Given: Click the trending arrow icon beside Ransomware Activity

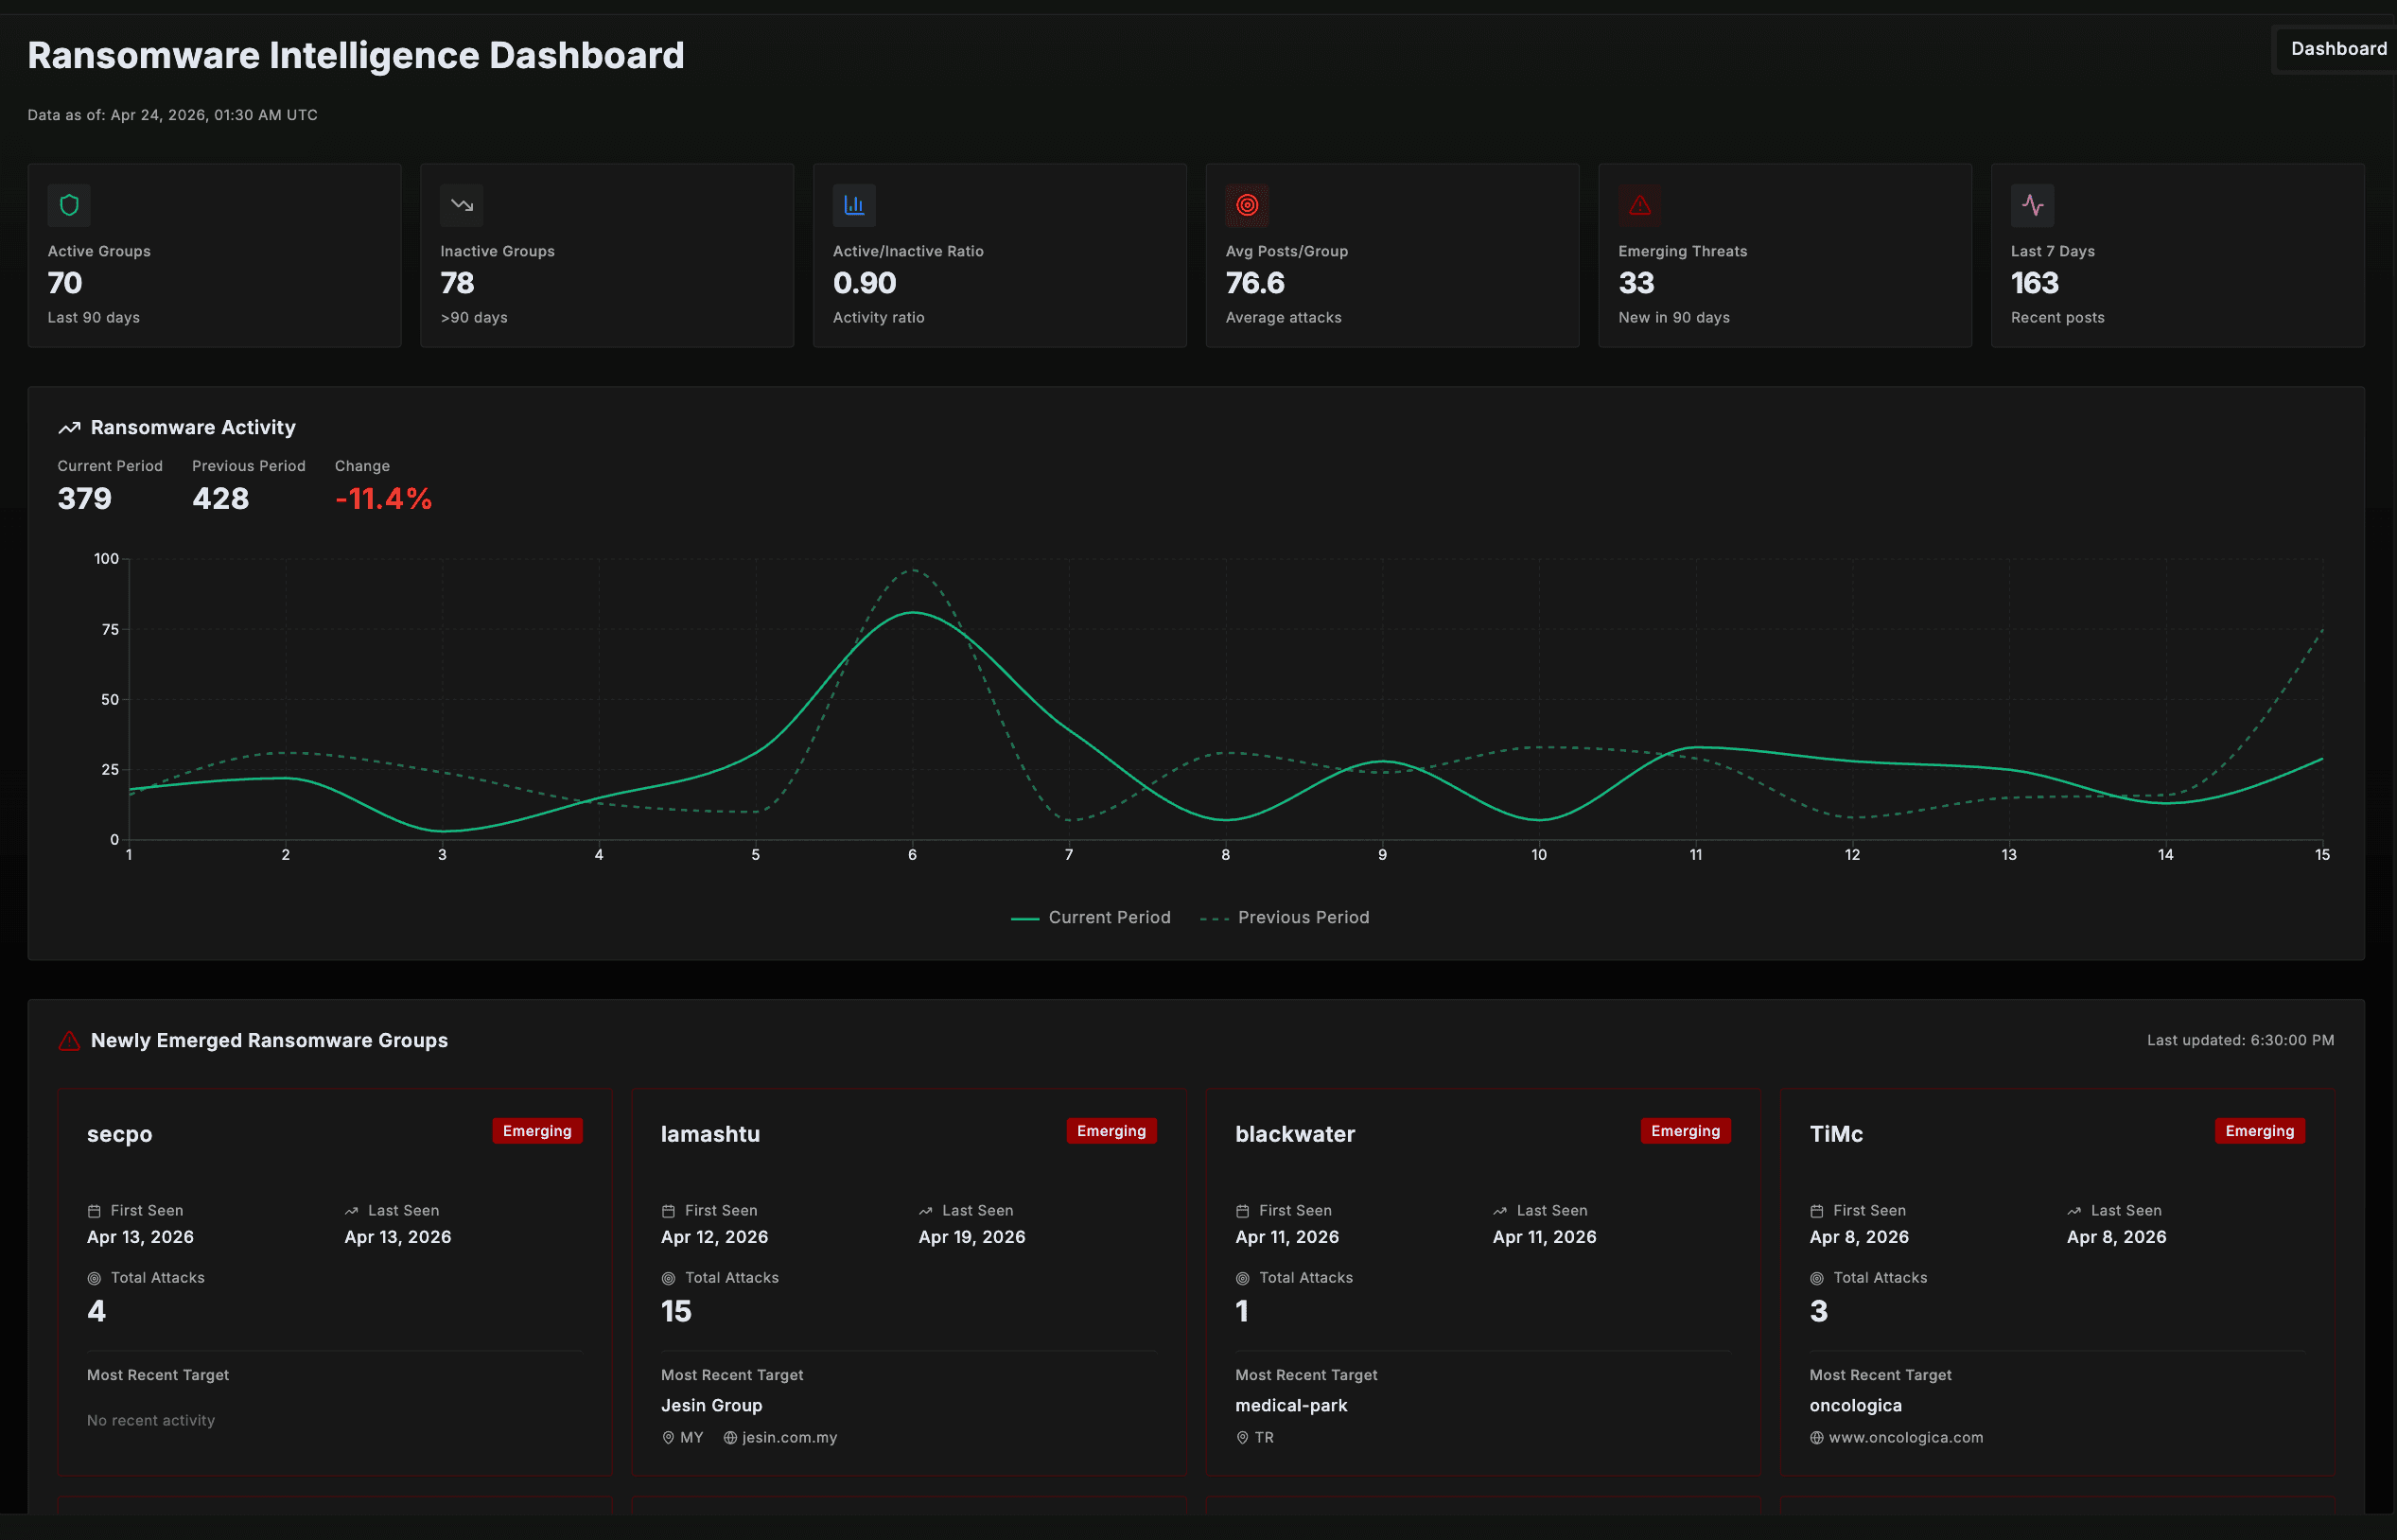Looking at the screenshot, I should (69, 427).
